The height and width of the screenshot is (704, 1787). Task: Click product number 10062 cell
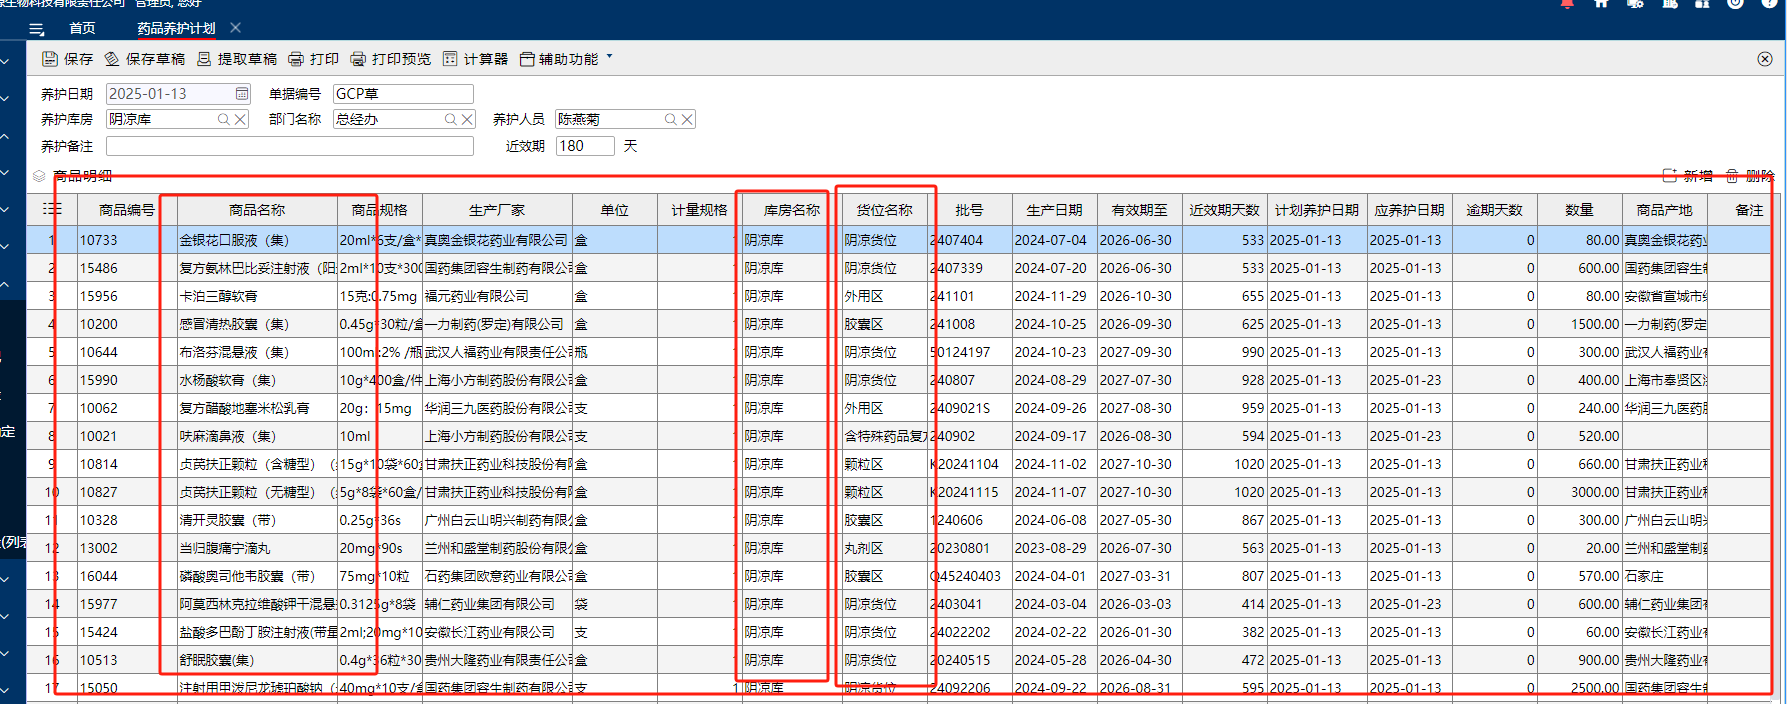coord(127,408)
